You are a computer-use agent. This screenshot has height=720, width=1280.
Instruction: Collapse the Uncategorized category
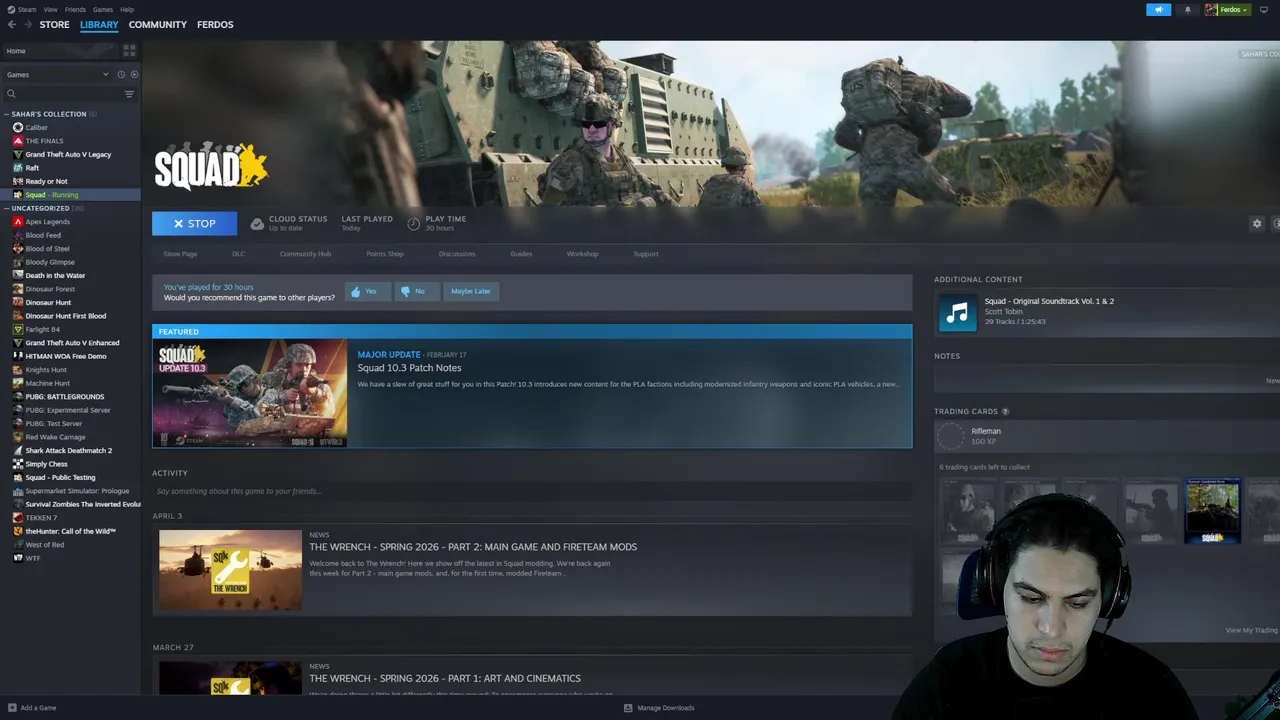pyautogui.click(x=7, y=208)
